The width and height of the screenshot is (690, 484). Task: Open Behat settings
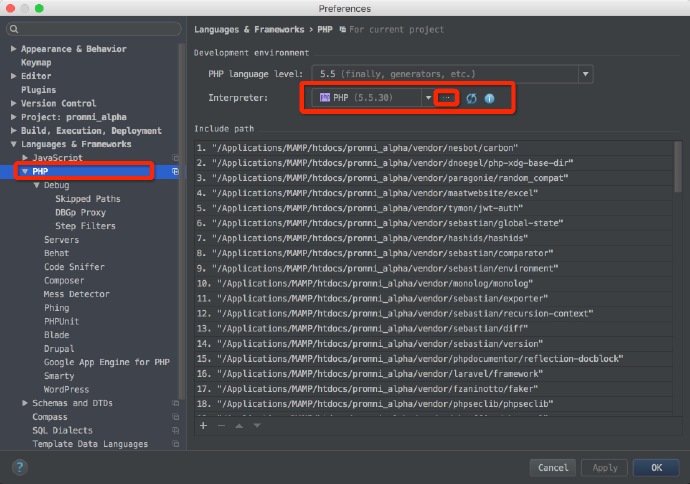56,253
